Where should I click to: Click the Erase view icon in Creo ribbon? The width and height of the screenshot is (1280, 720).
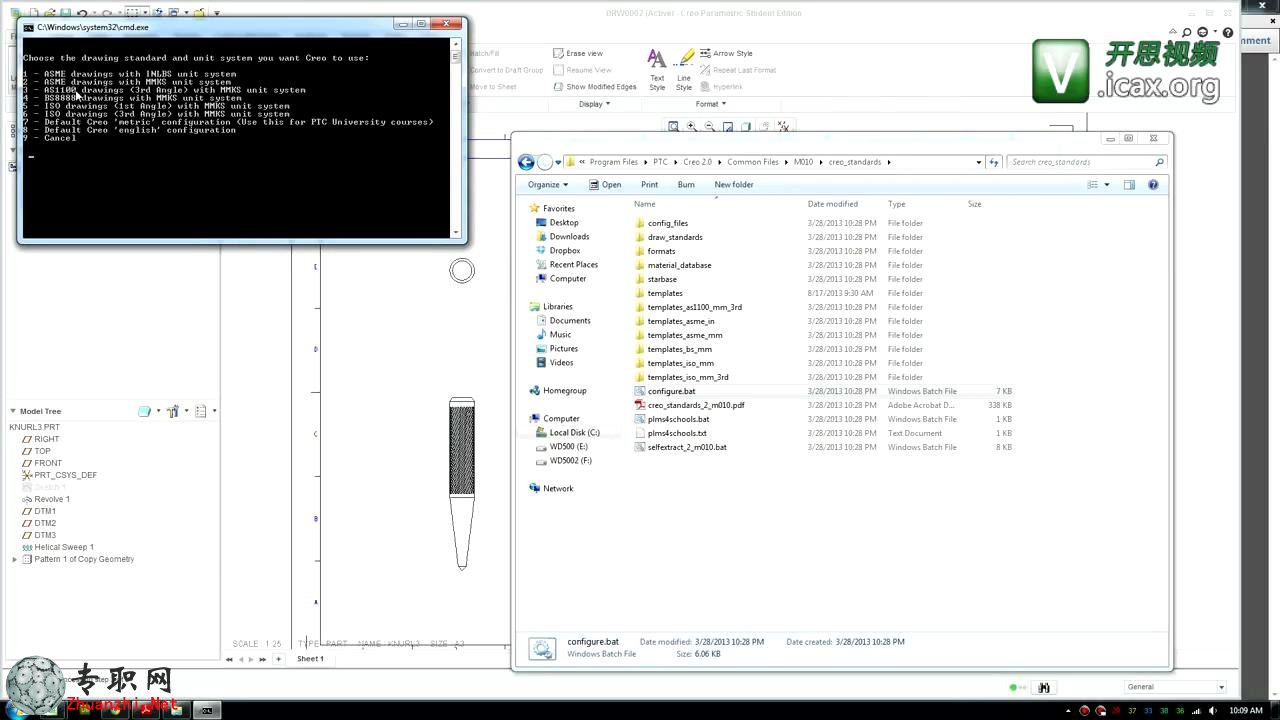click(x=559, y=53)
